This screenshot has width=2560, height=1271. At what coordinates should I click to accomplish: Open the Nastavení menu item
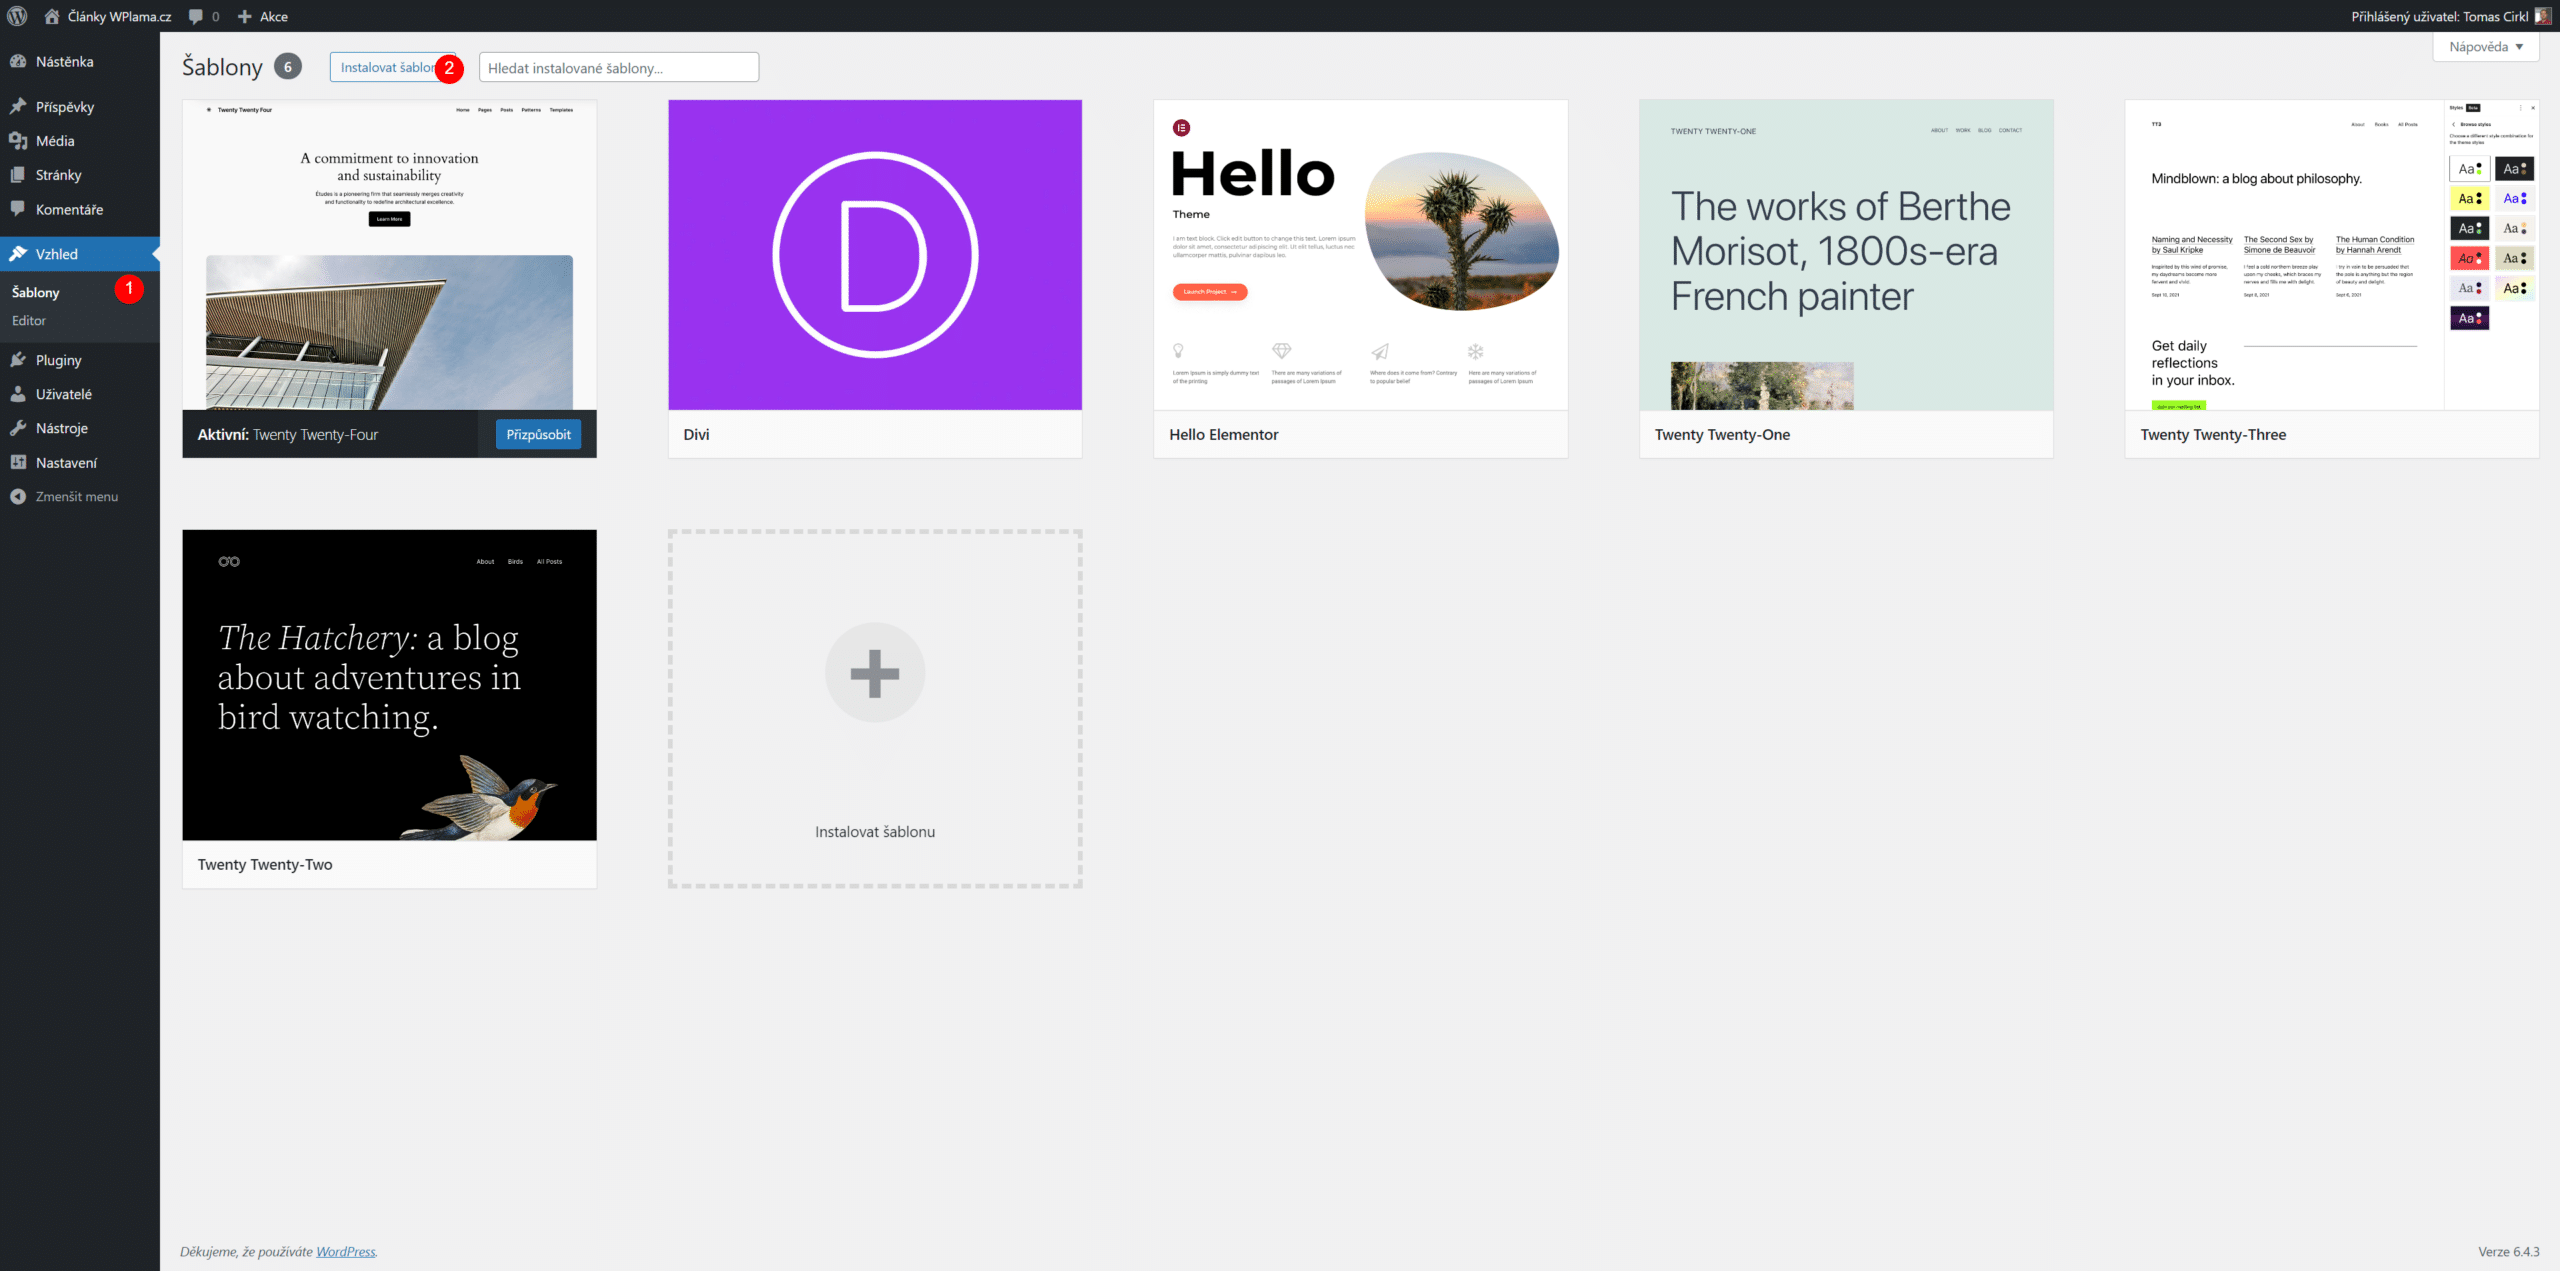tap(80, 462)
